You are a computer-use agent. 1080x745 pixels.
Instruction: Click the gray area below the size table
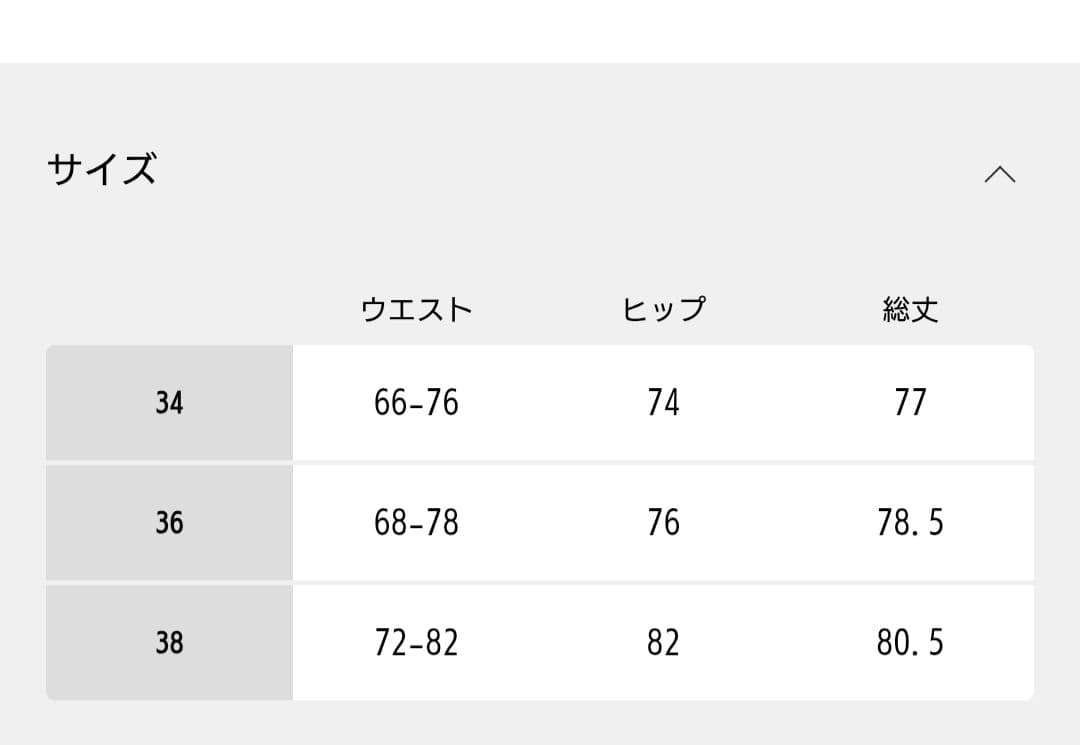click(540, 724)
